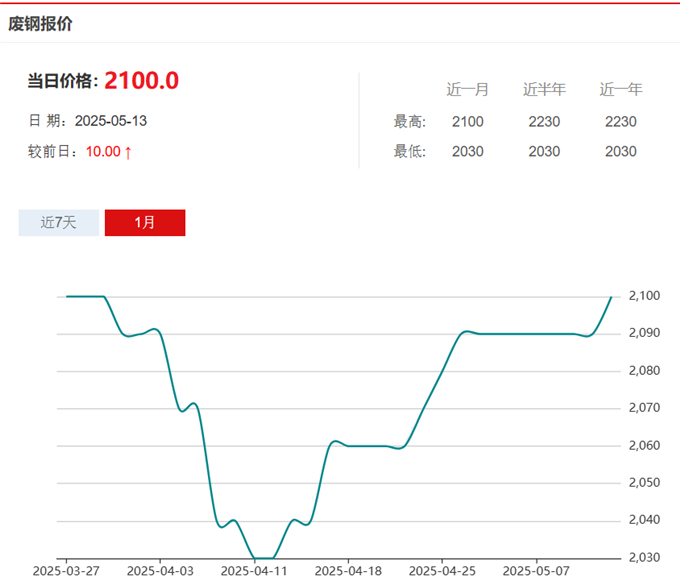The width and height of the screenshot is (680, 580).
Task: Click x-axis label 2025-04-11
Action: tap(254, 571)
